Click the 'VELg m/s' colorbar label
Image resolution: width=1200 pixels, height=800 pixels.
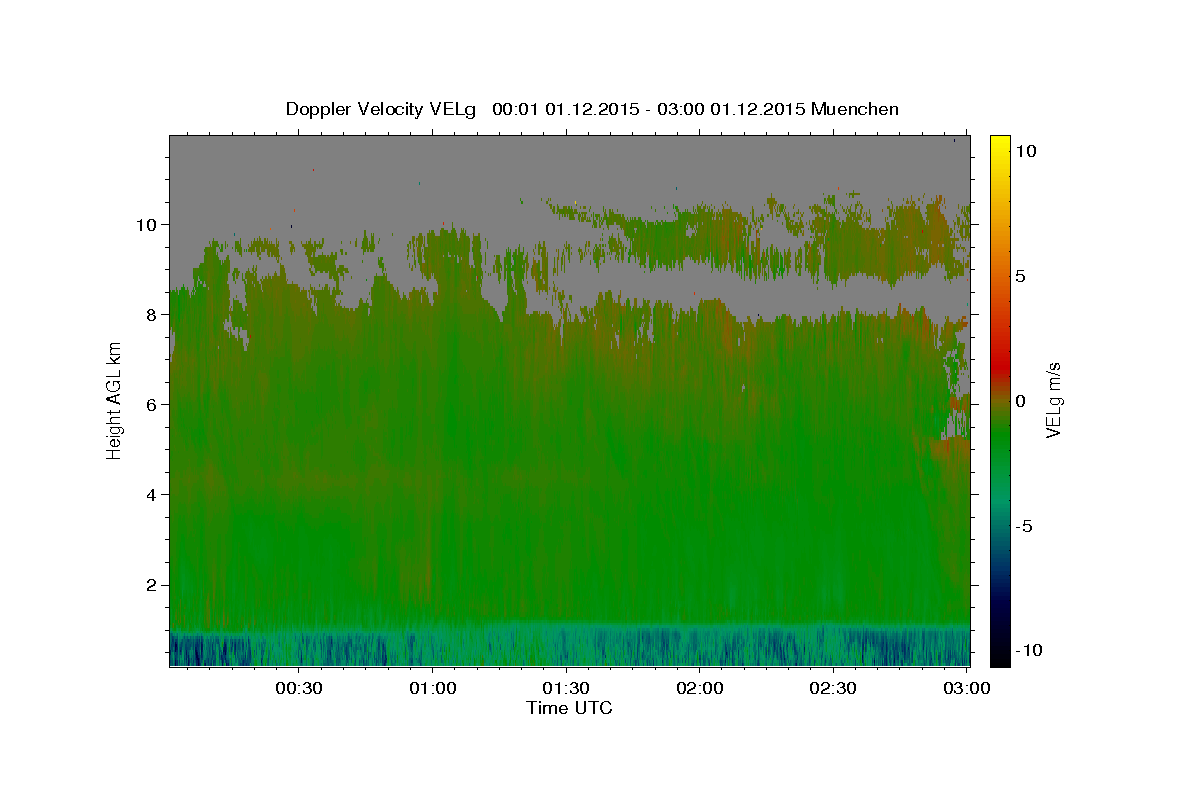click(1053, 399)
